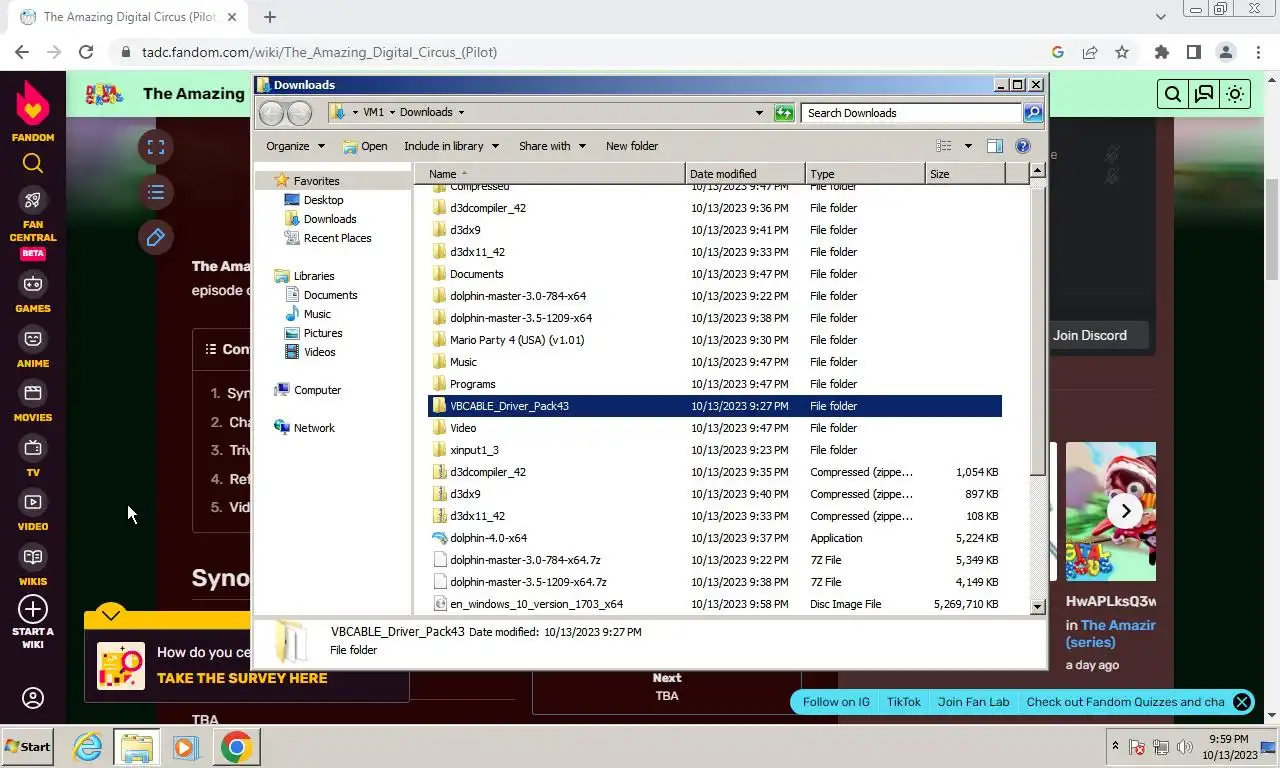The width and height of the screenshot is (1280, 768).
Task: Click the Follow on IG link
Action: pyautogui.click(x=835, y=702)
